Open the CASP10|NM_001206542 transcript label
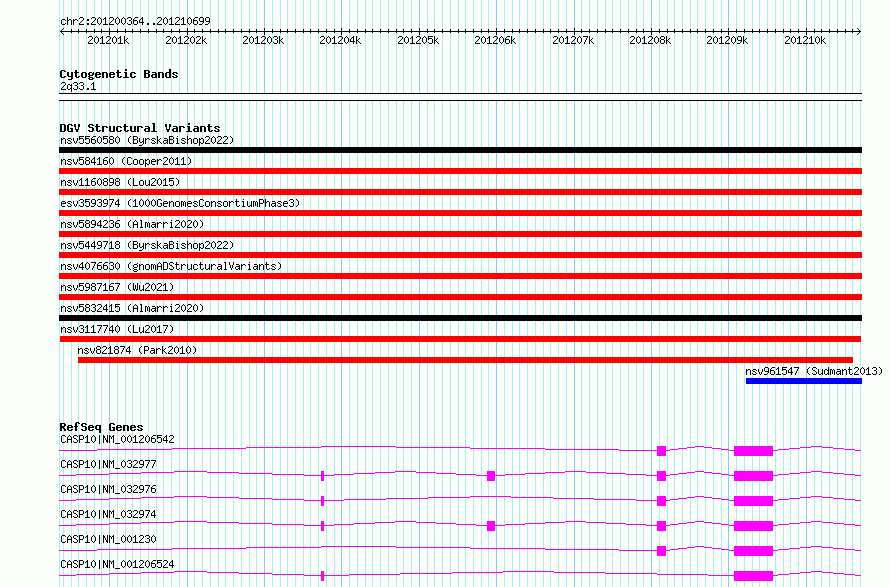 (117, 439)
